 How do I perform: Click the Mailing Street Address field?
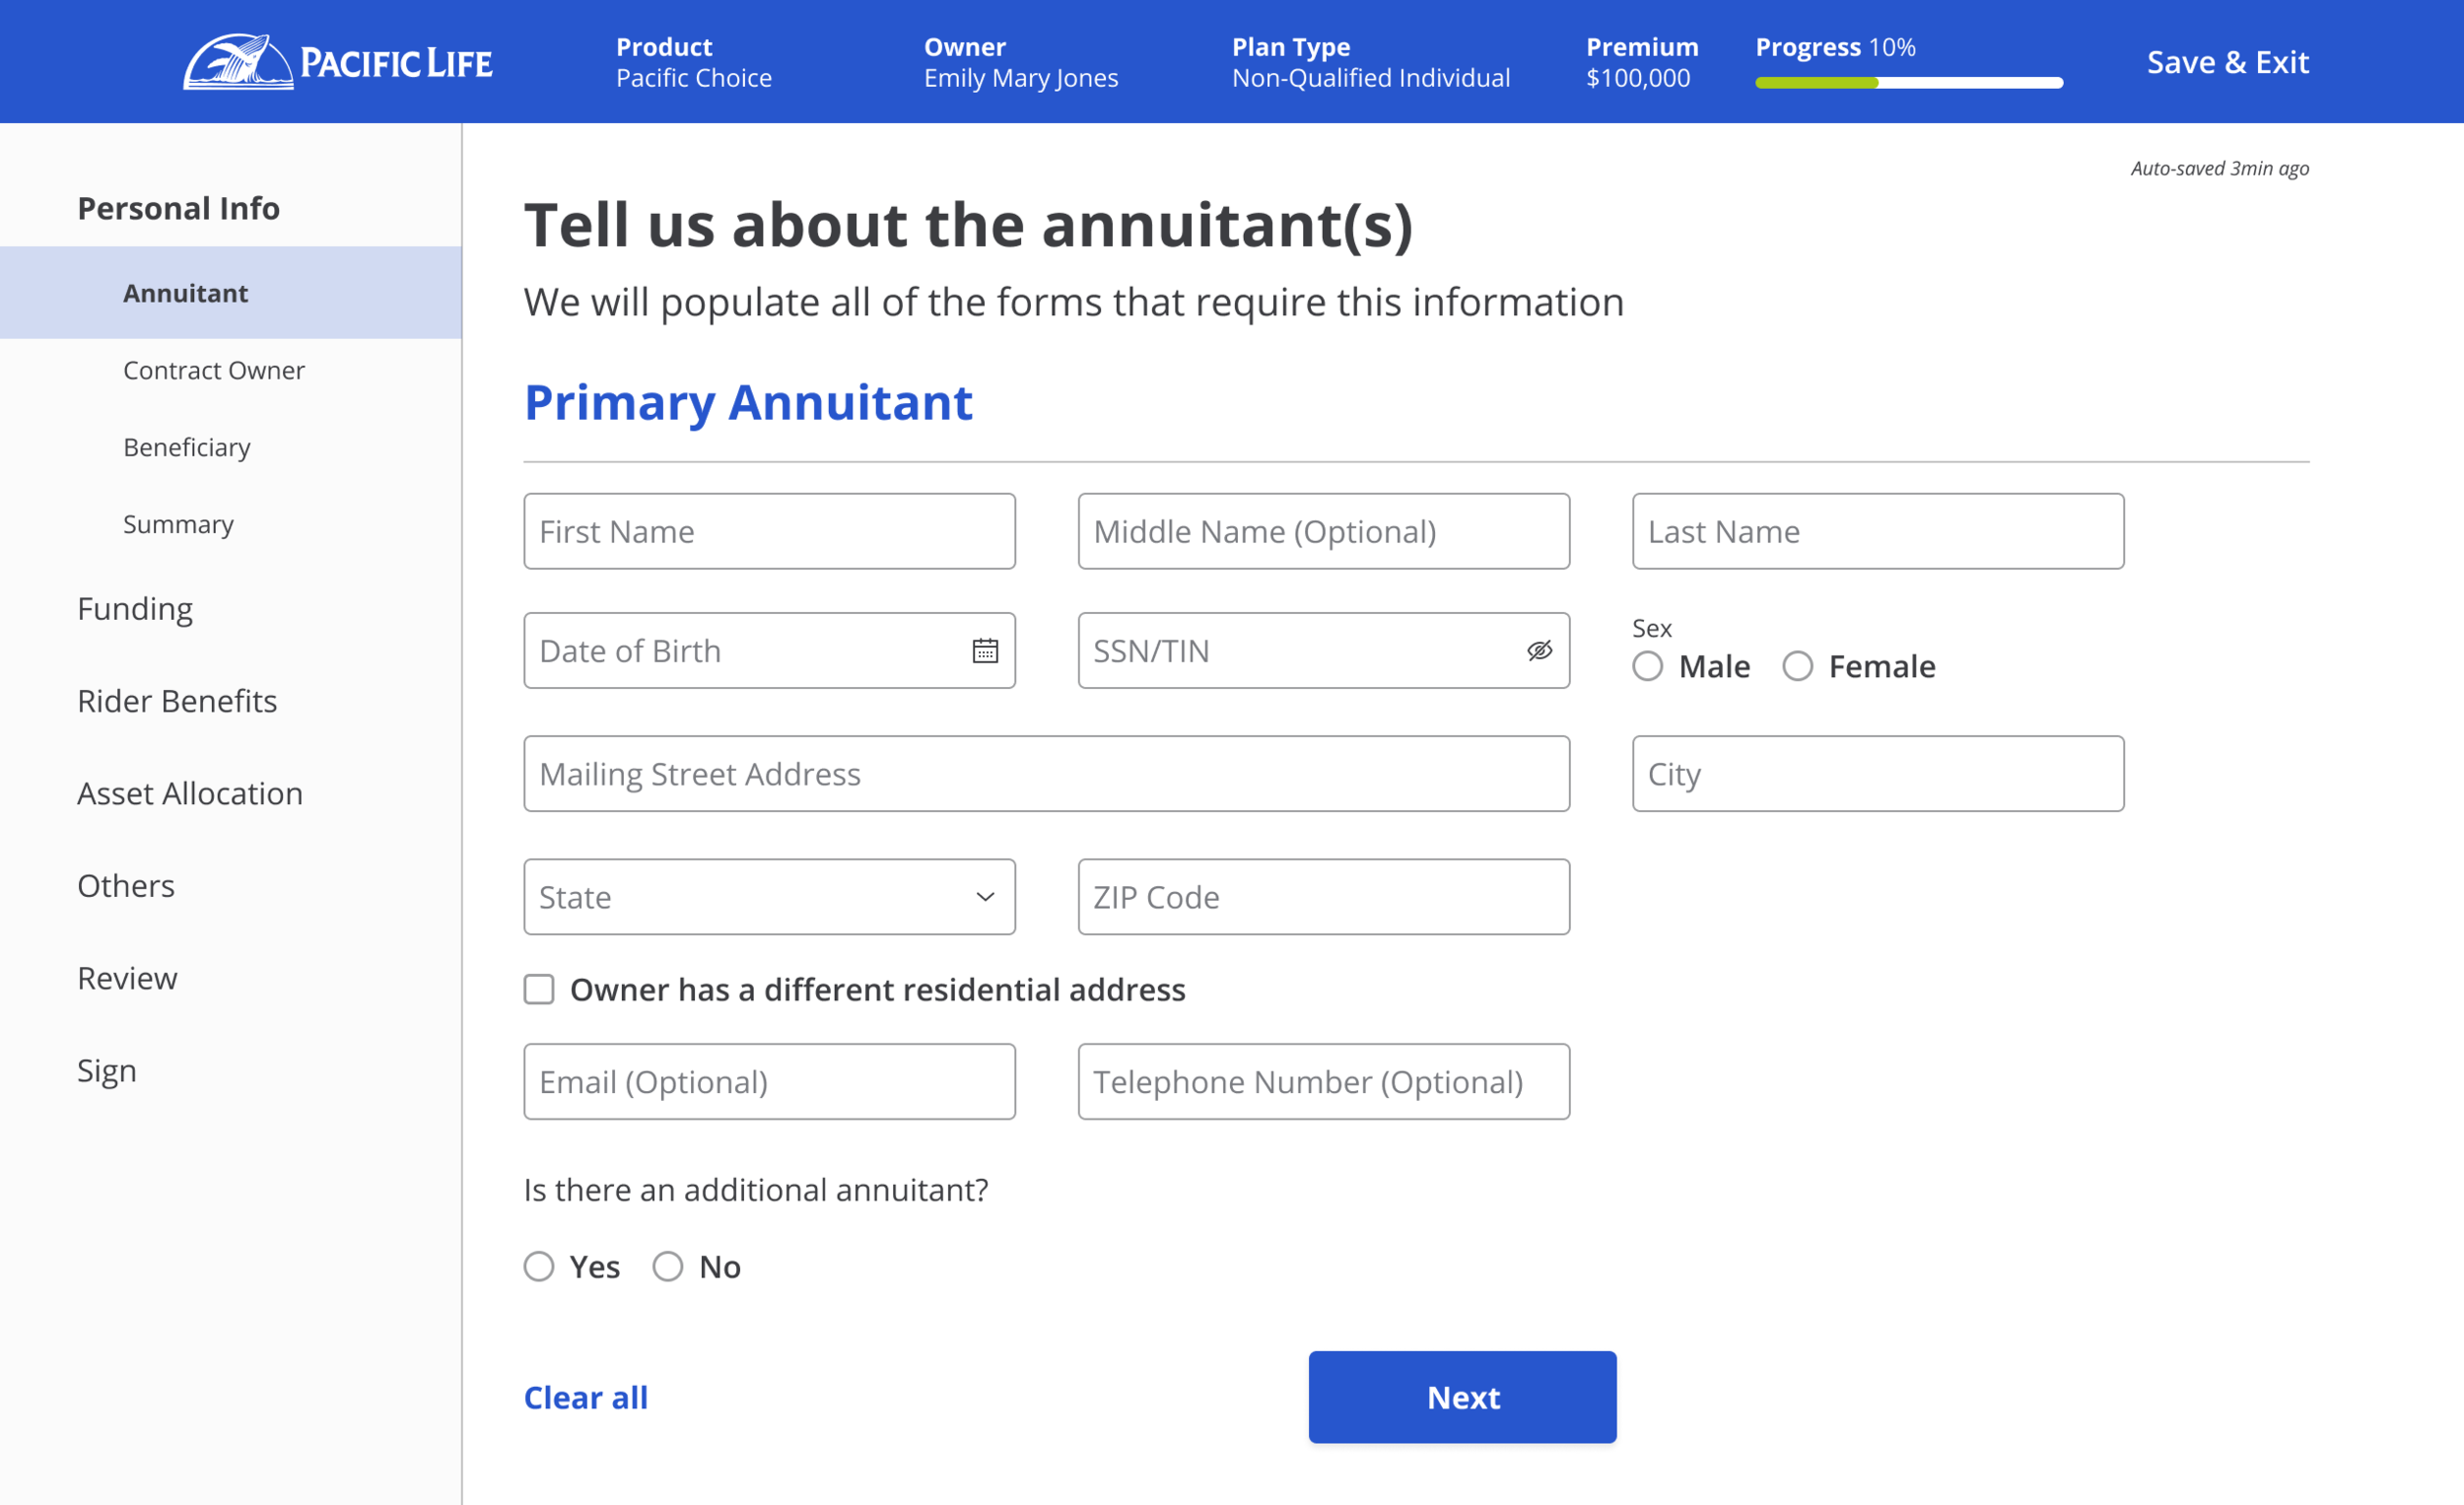point(1046,774)
